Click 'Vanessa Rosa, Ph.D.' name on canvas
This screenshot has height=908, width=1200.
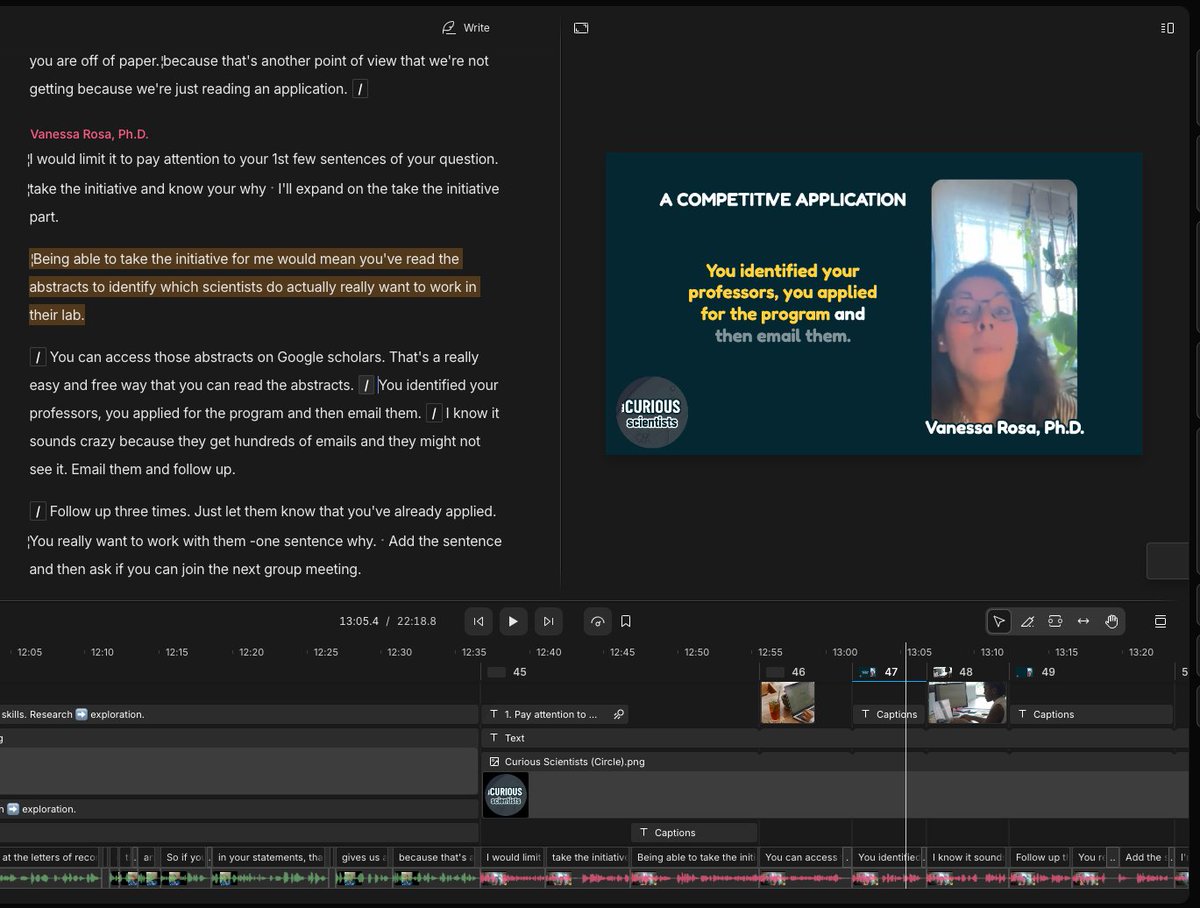point(1004,428)
